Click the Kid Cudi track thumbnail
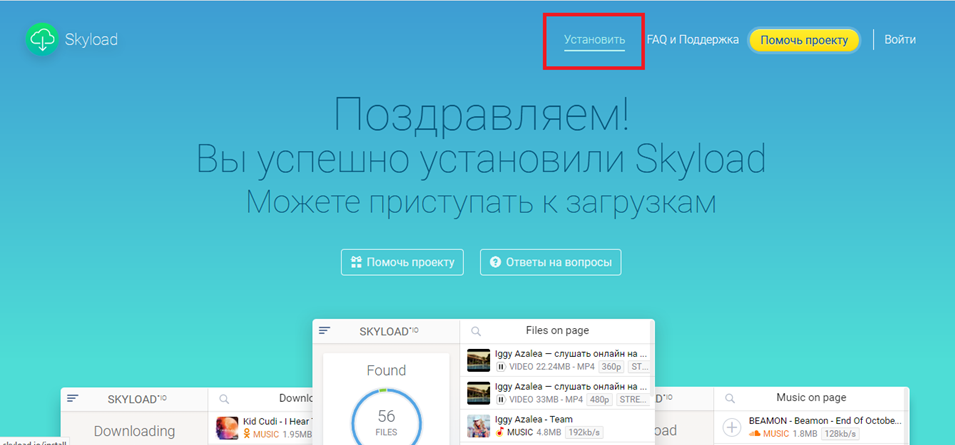 227,427
